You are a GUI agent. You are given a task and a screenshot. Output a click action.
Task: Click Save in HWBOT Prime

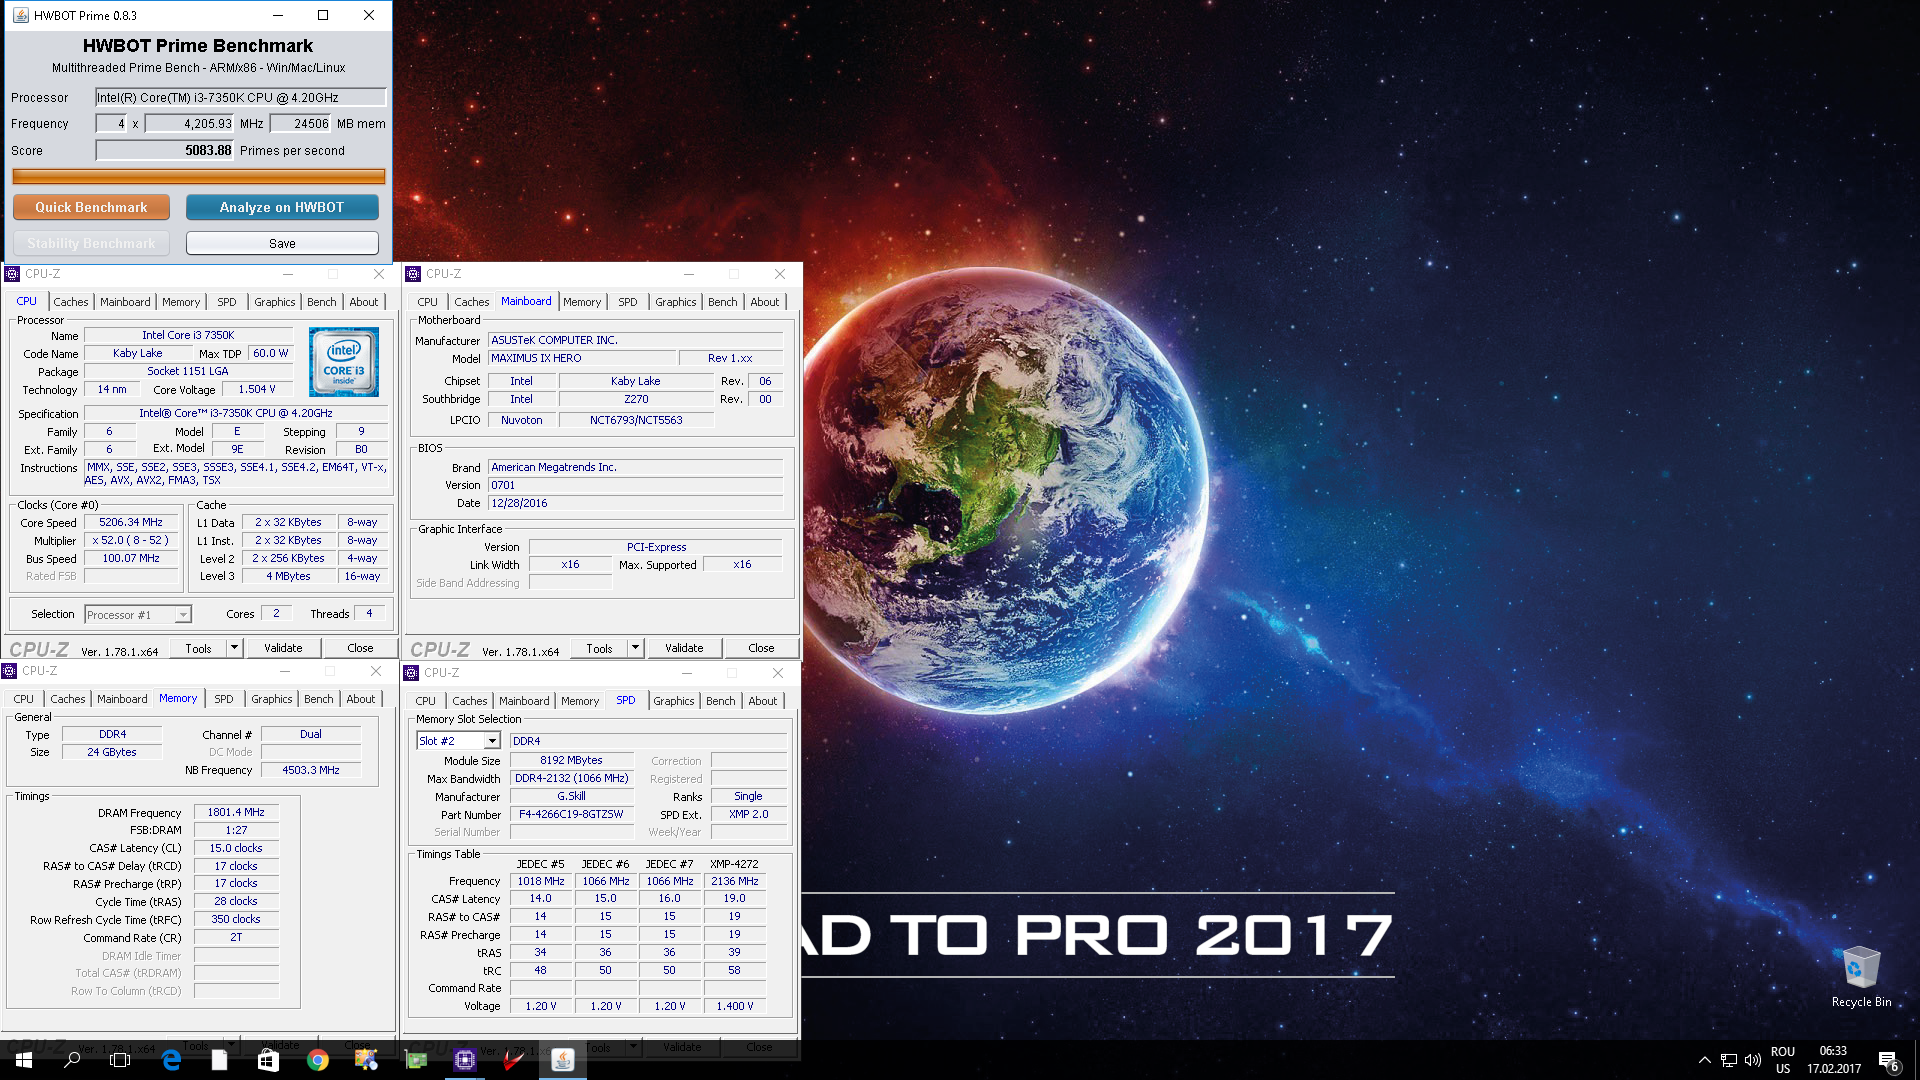pyautogui.click(x=282, y=243)
